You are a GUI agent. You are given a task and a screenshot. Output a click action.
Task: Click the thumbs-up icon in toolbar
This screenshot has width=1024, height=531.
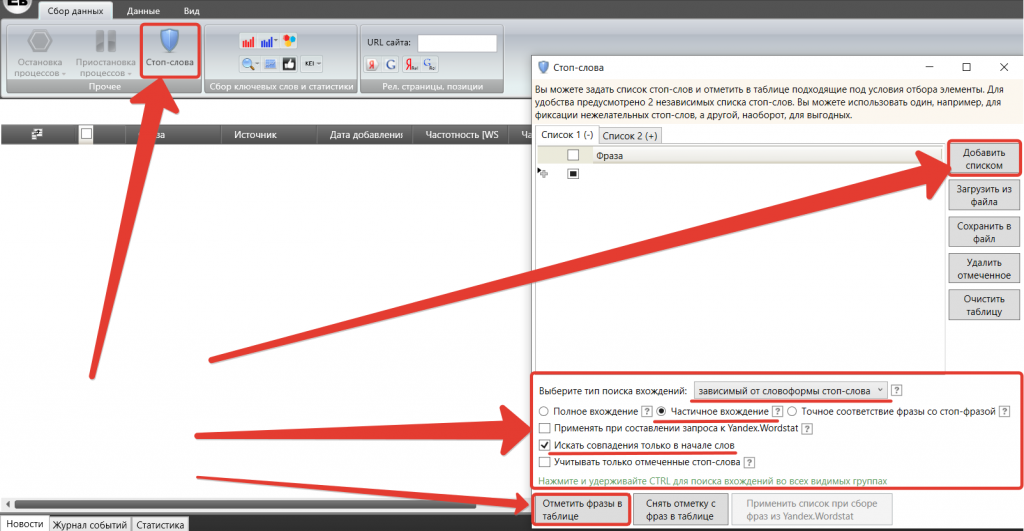coord(289,64)
